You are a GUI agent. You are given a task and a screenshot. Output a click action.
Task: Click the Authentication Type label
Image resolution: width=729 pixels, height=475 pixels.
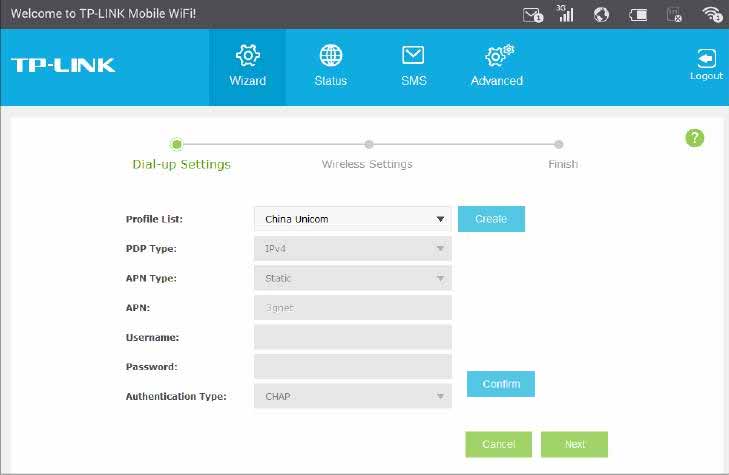coord(176,396)
